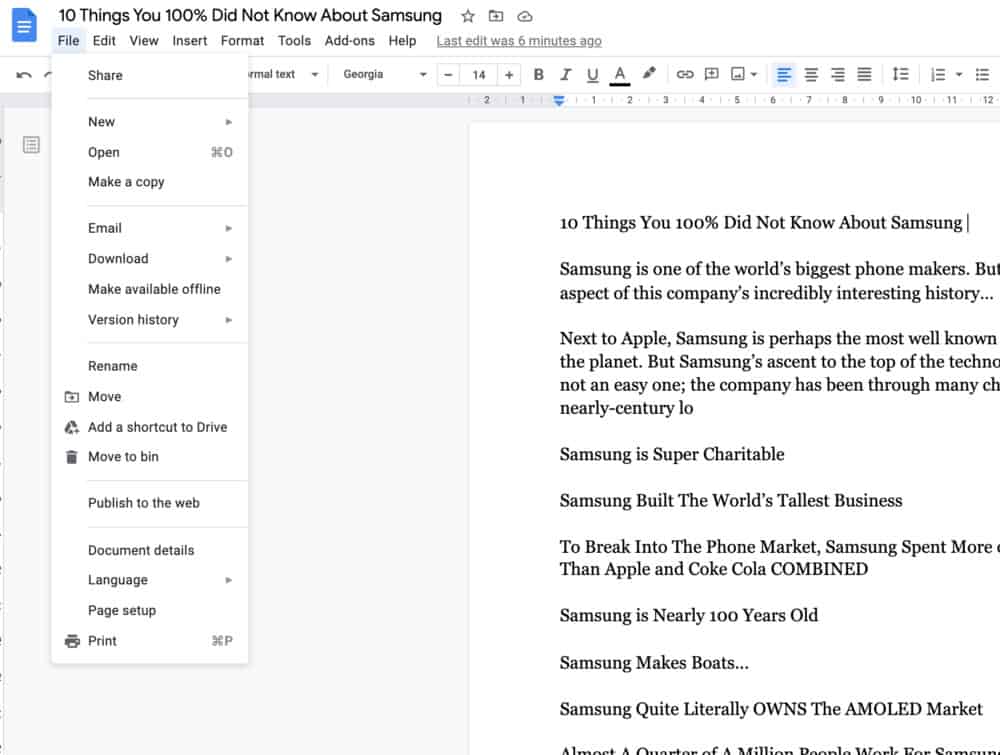Open the File menu
This screenshot has height=755, width=1000.
[68, 41]
